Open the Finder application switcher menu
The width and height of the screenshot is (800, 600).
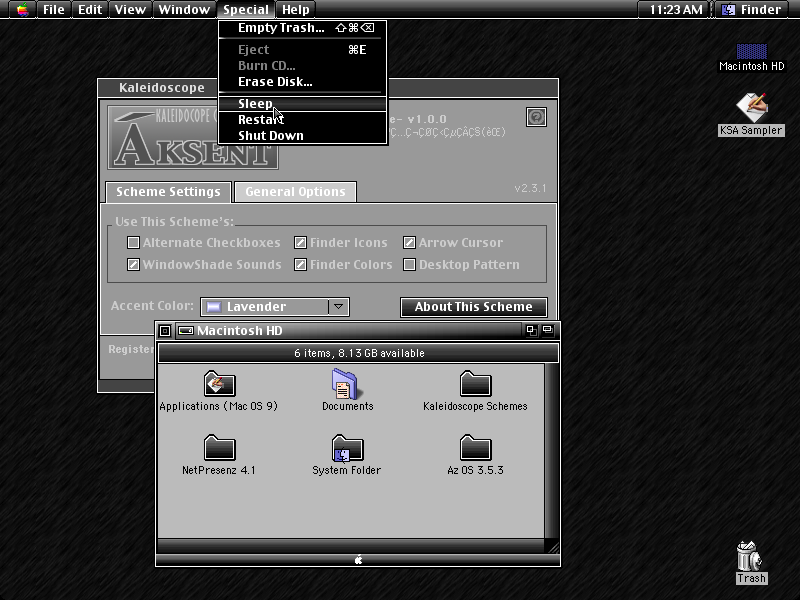point(753,9)
